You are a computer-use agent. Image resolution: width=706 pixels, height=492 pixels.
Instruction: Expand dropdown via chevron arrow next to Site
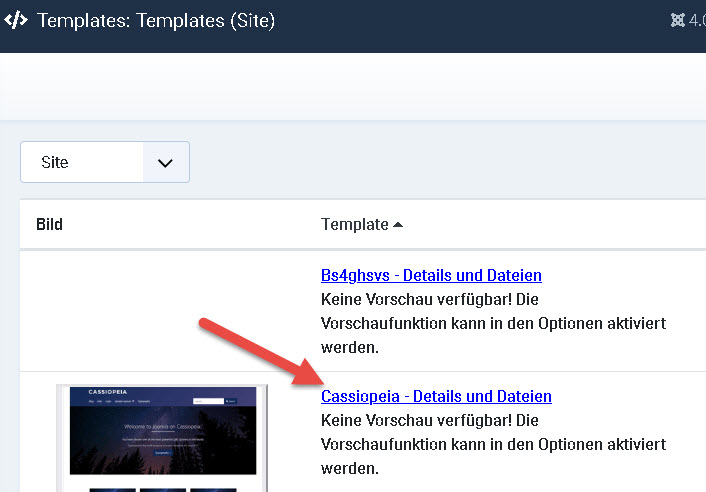[x=165, y=162]
